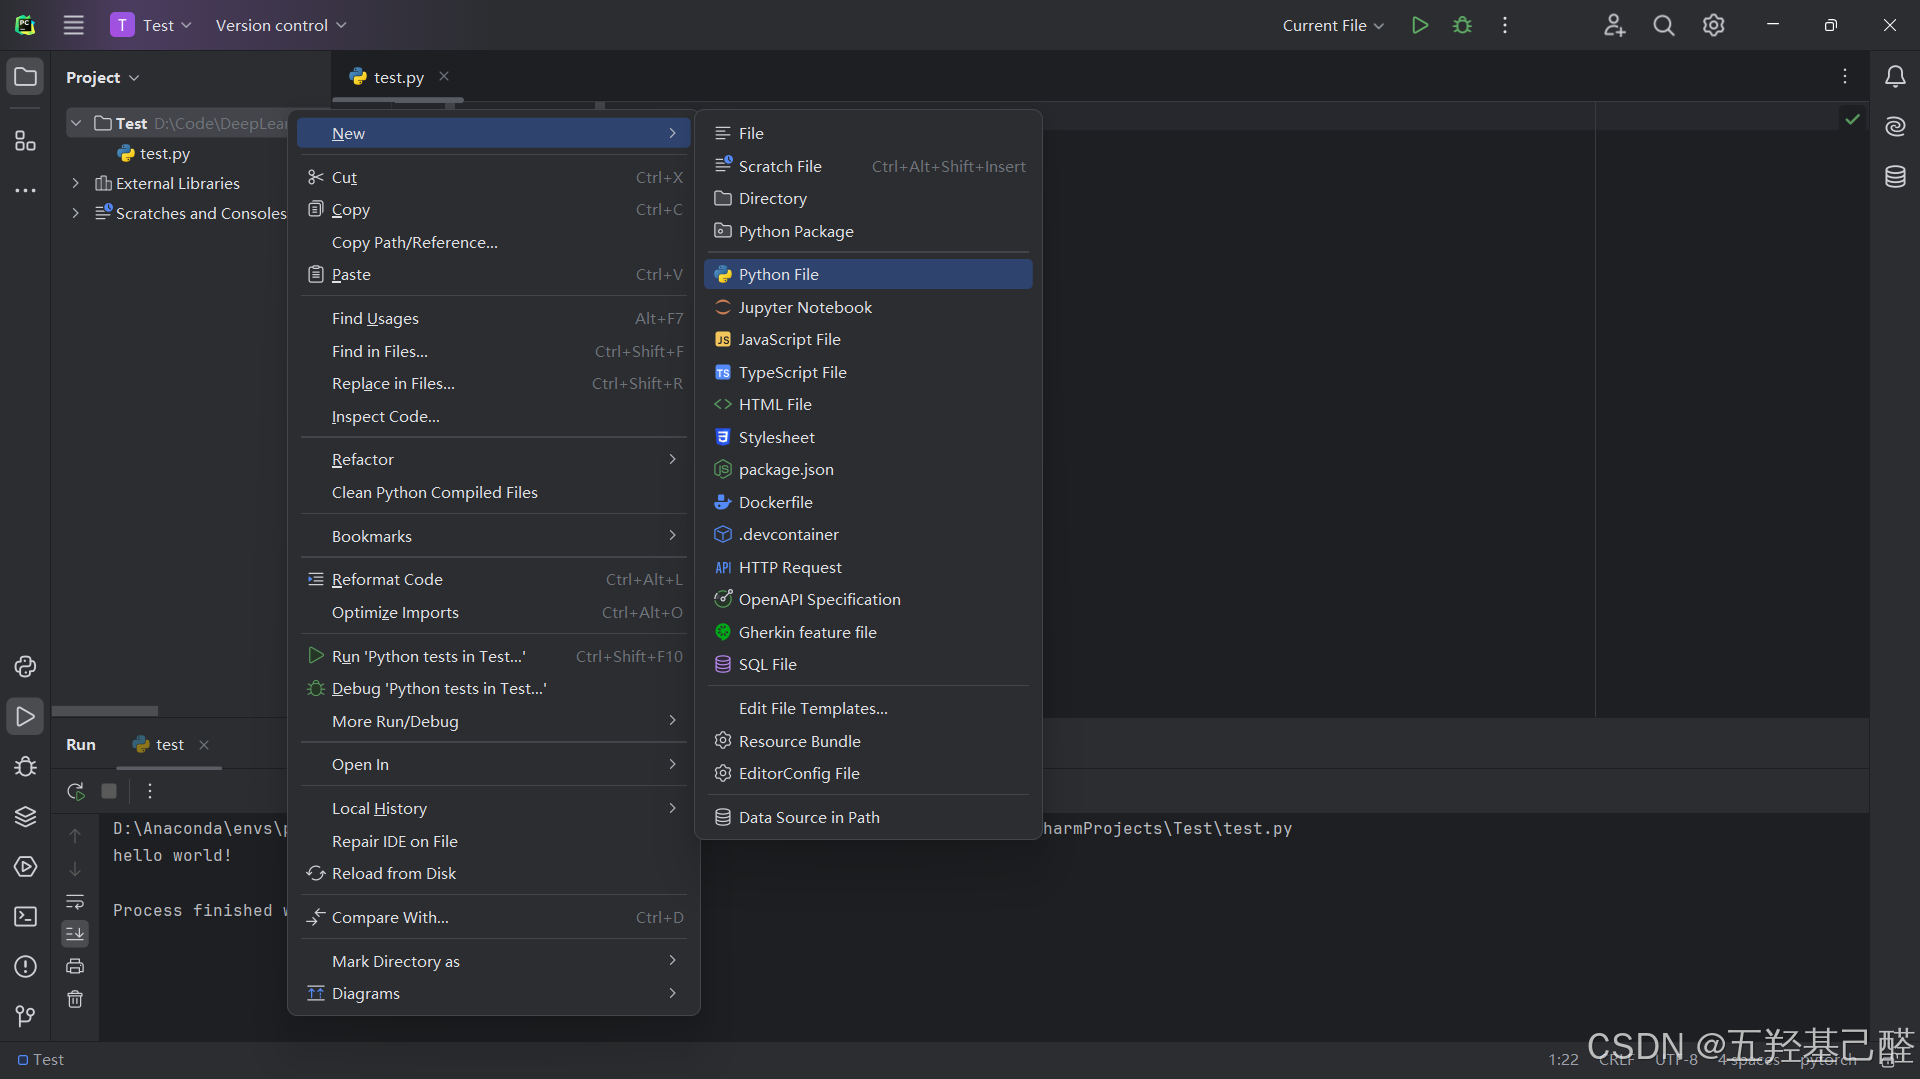Toggle Scroll to End icon in Run console
Viewport: 1920px width, 1079px height.
pos(75,934)
